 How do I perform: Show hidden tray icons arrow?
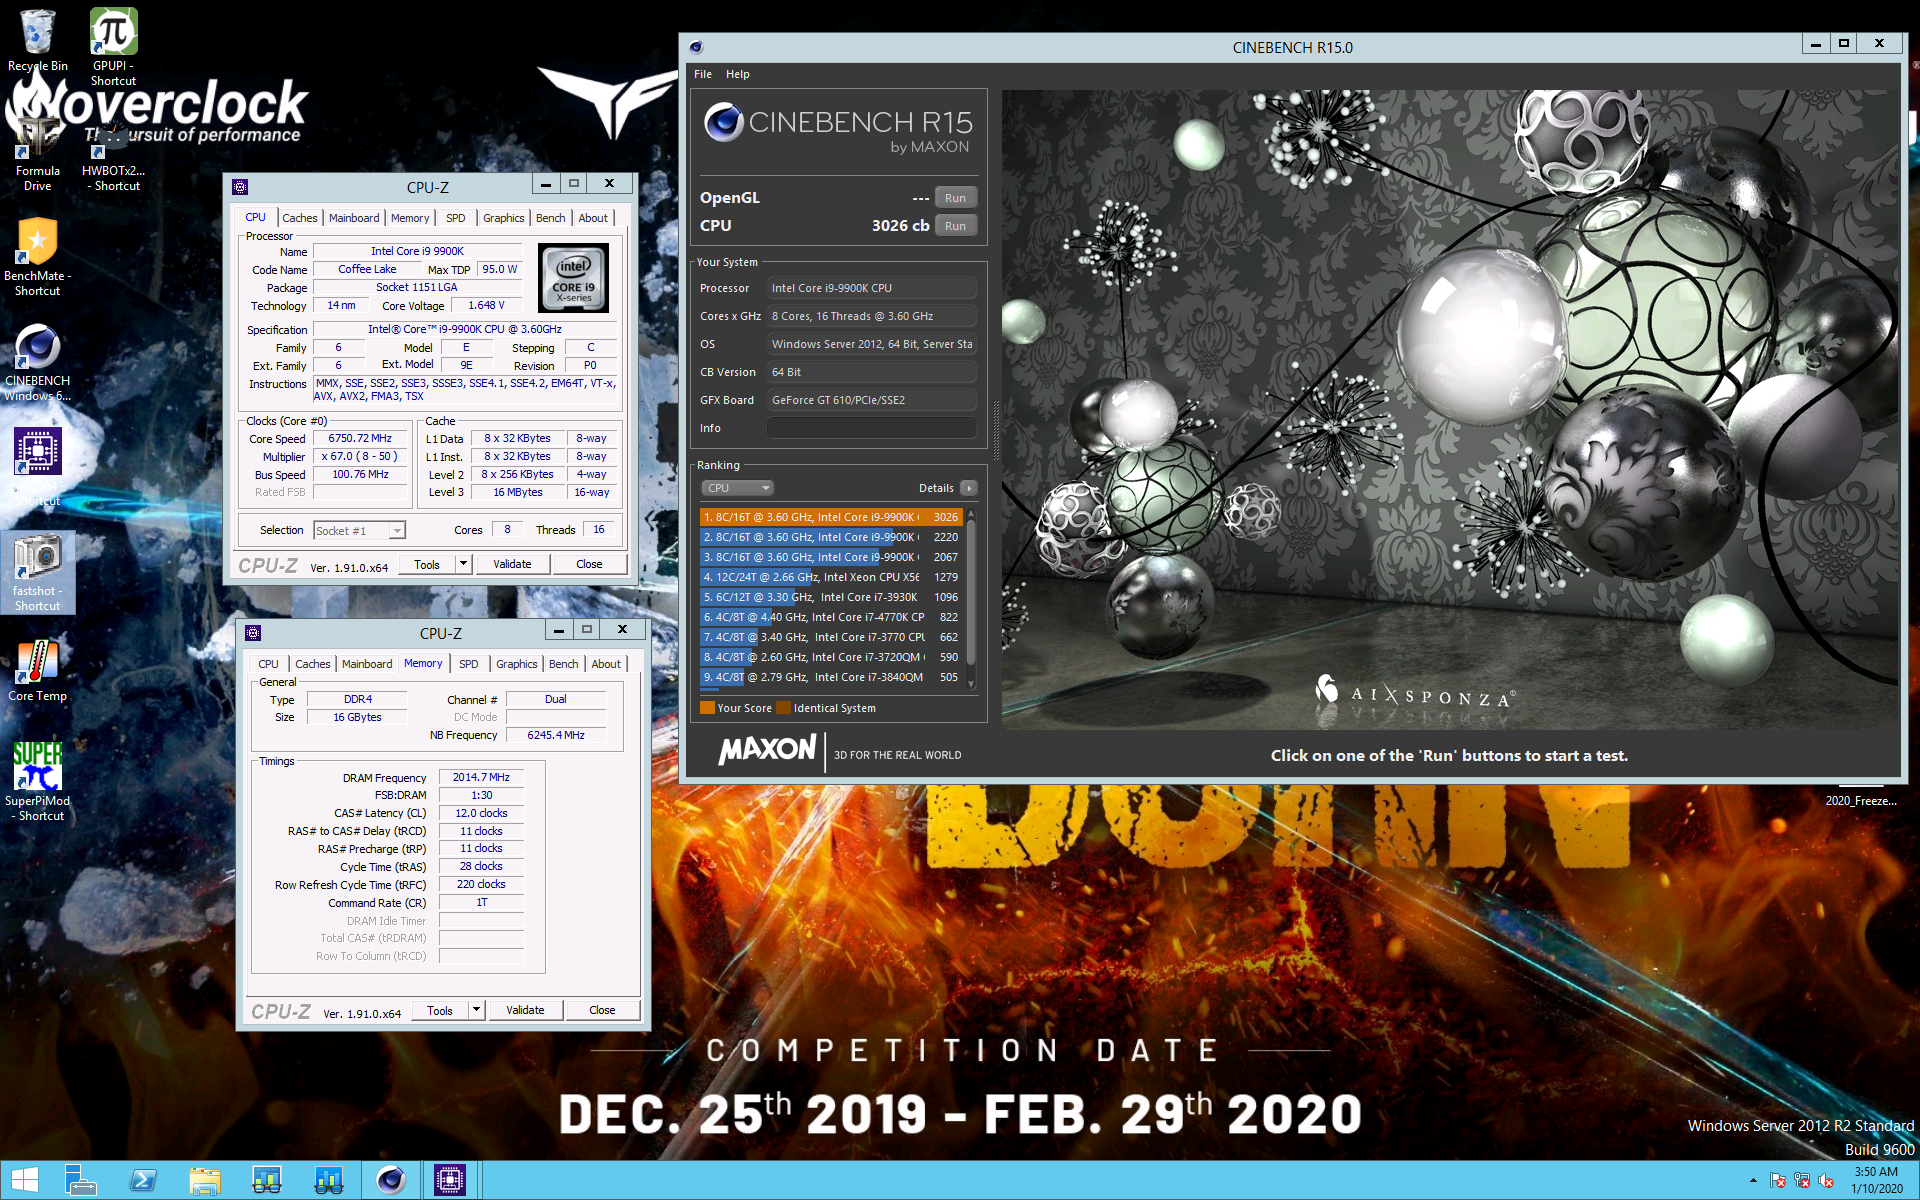1753,1181
